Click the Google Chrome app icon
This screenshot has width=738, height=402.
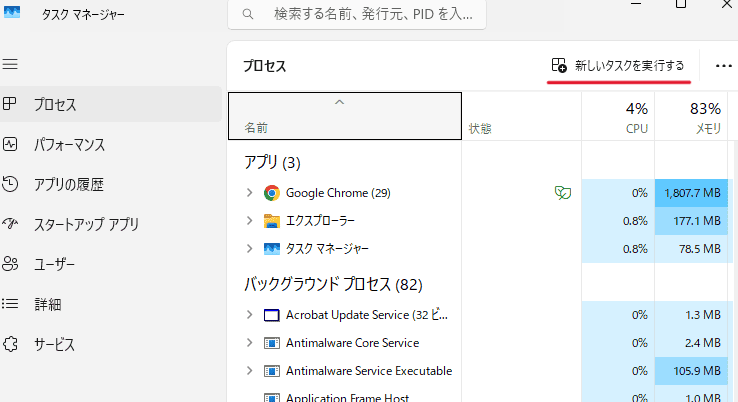coord(272,193)
